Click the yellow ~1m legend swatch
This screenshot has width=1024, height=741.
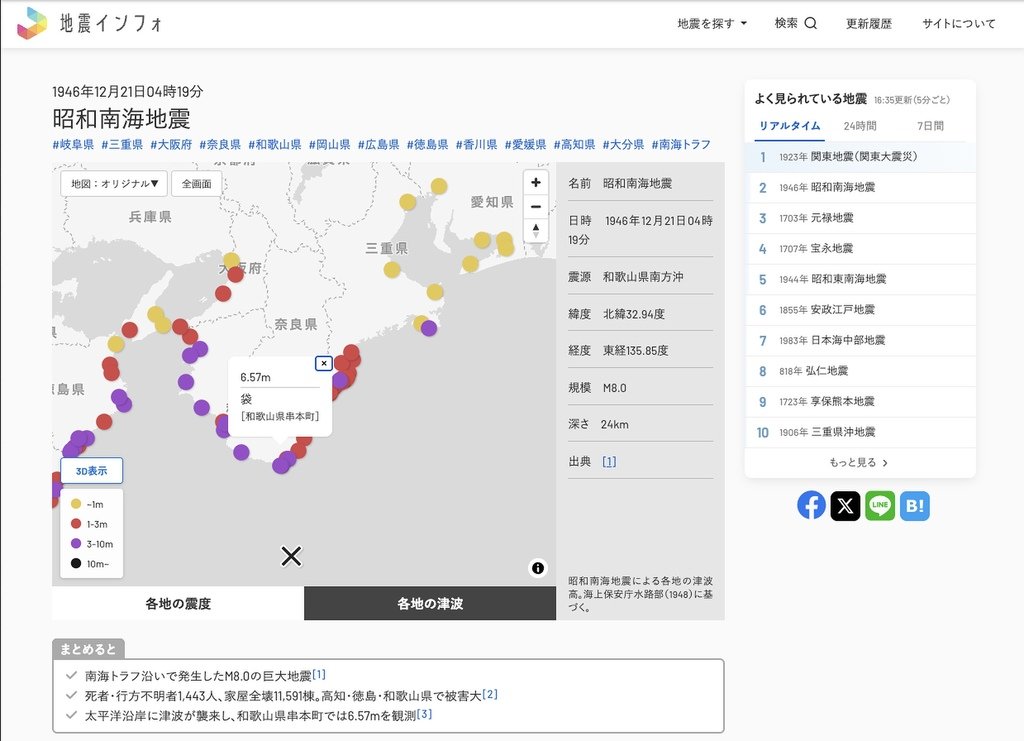(x=76, y=504)
